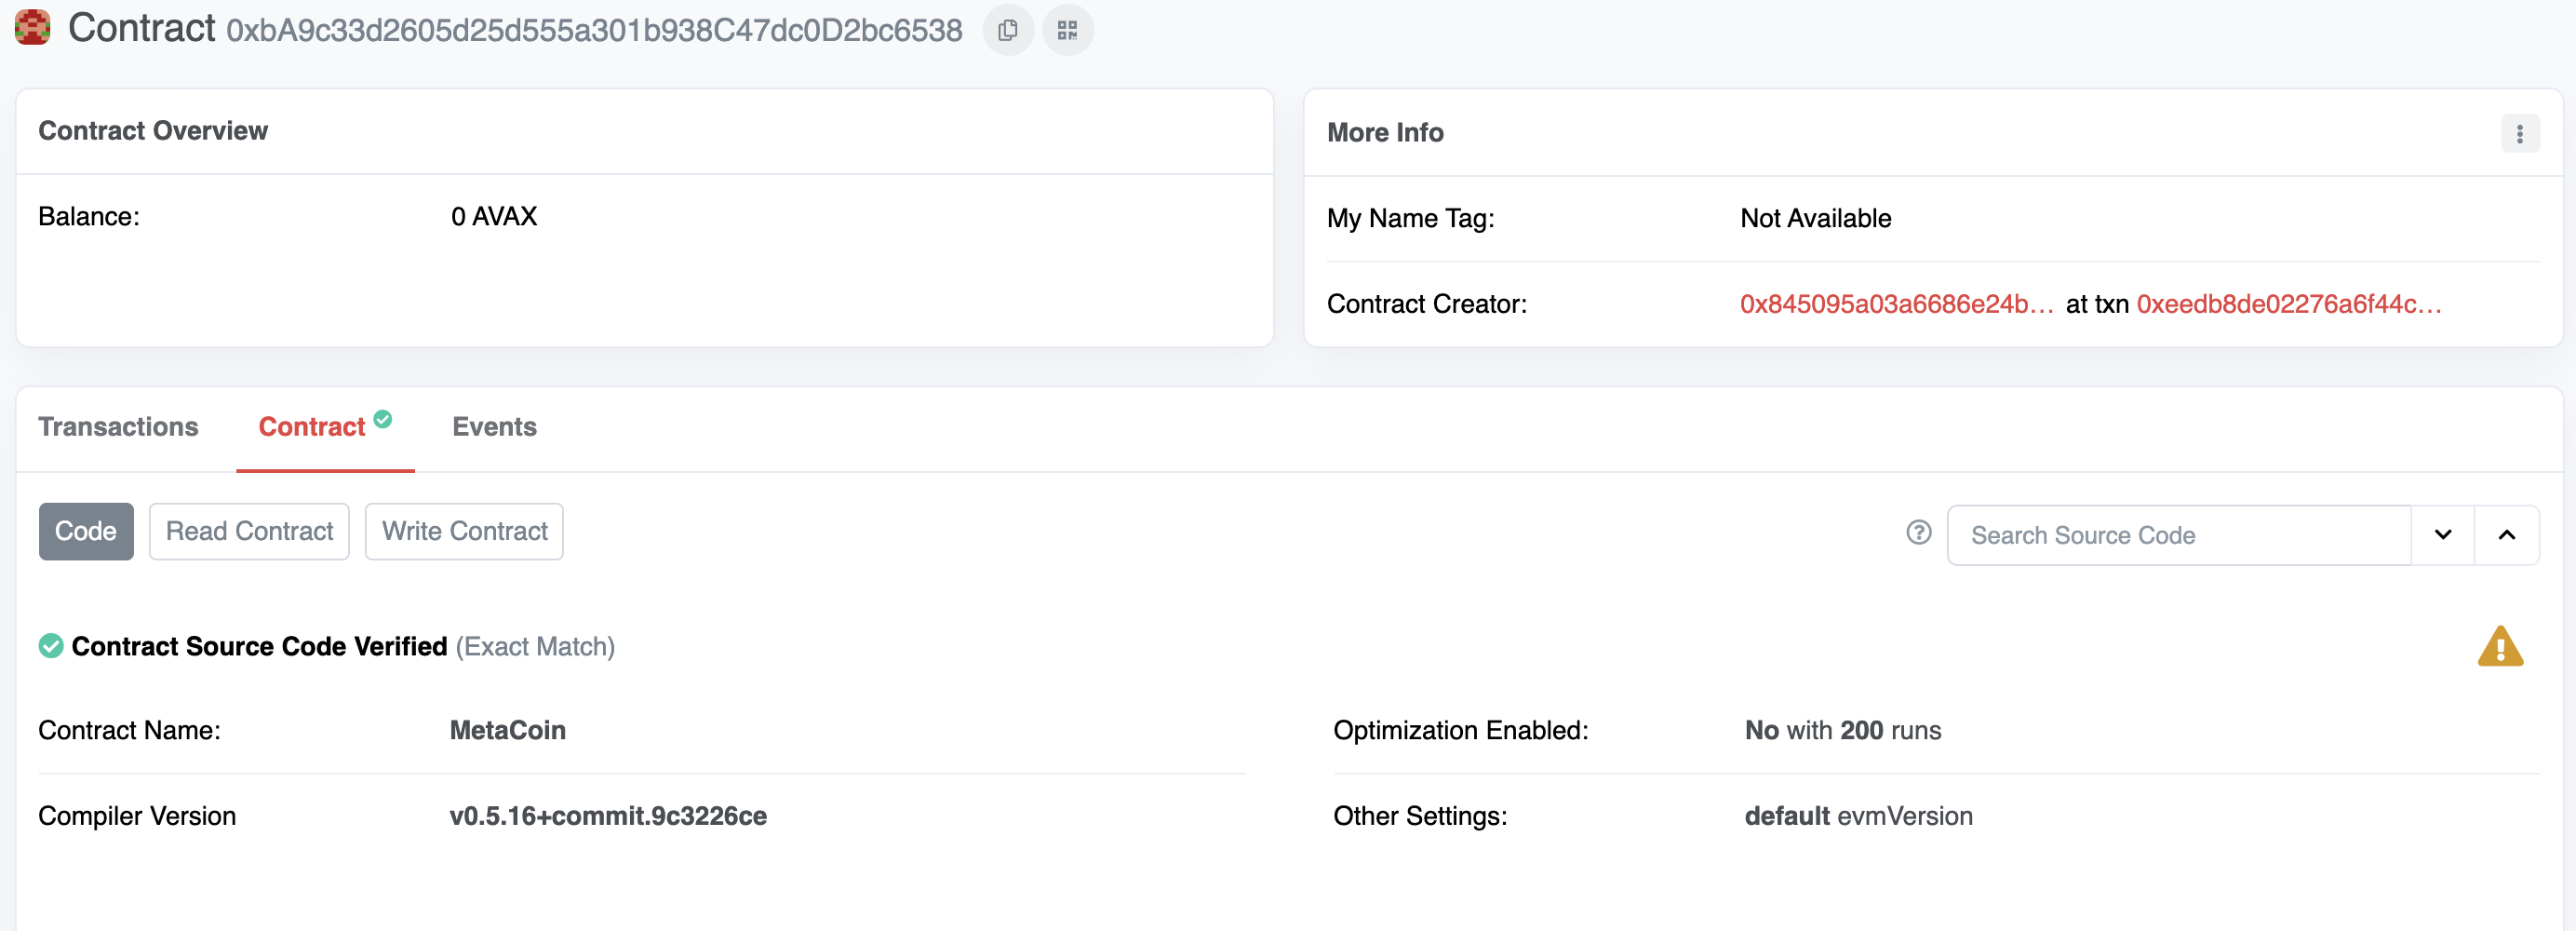
Task: Open the More Info options menu
Action: click(x=2520, y=133)
